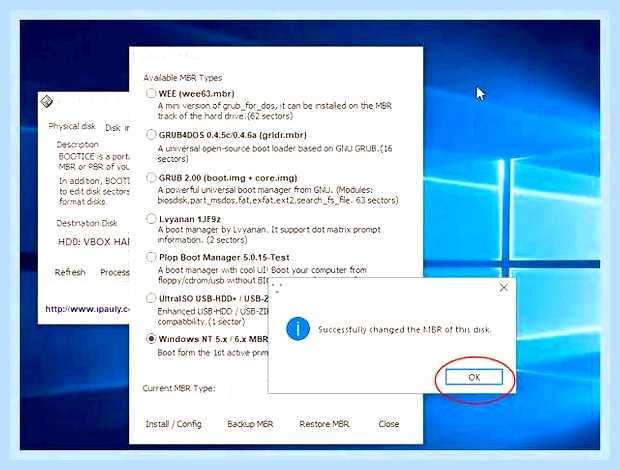Choose the Lvyanan 1JF9z radio option
620x470 pixels.
pos(151,219)
